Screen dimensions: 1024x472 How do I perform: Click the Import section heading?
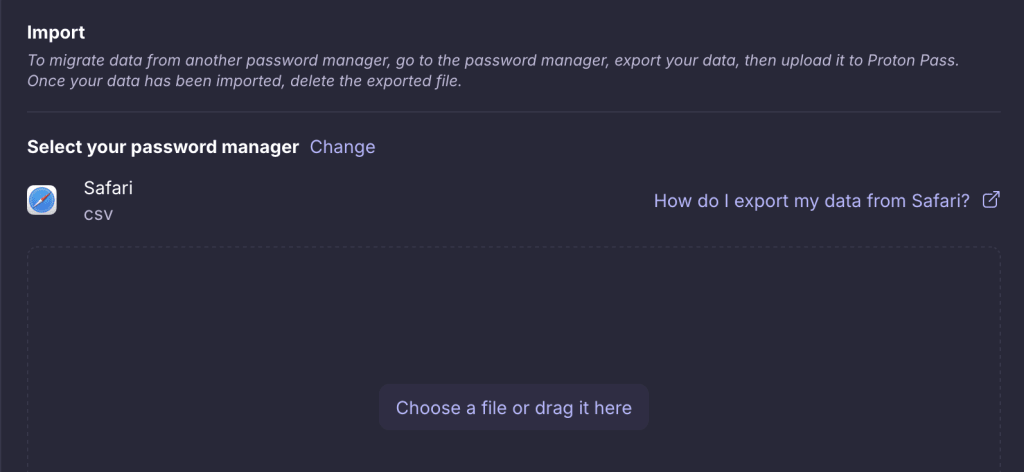(x=56, y=33)
